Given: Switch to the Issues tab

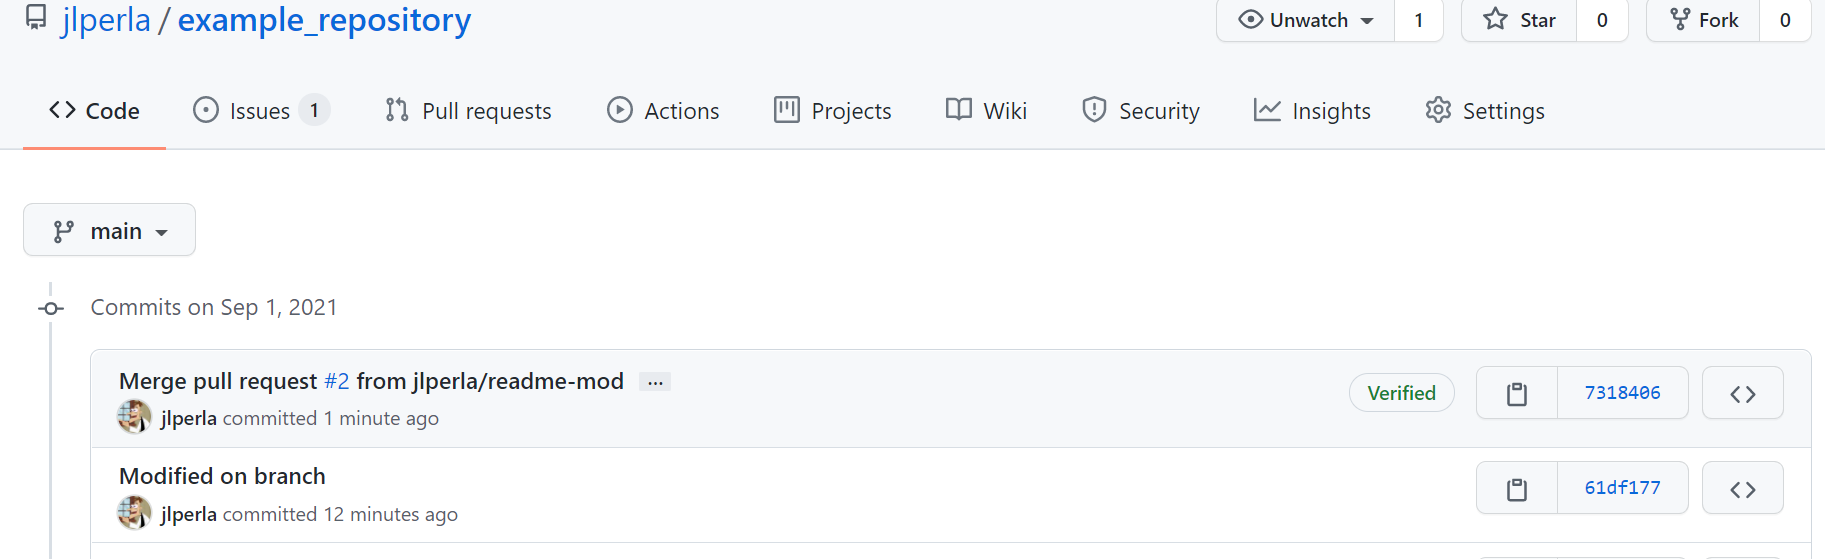Looking at the screenshot, I should pyautogui.click(x=260, y=111).
